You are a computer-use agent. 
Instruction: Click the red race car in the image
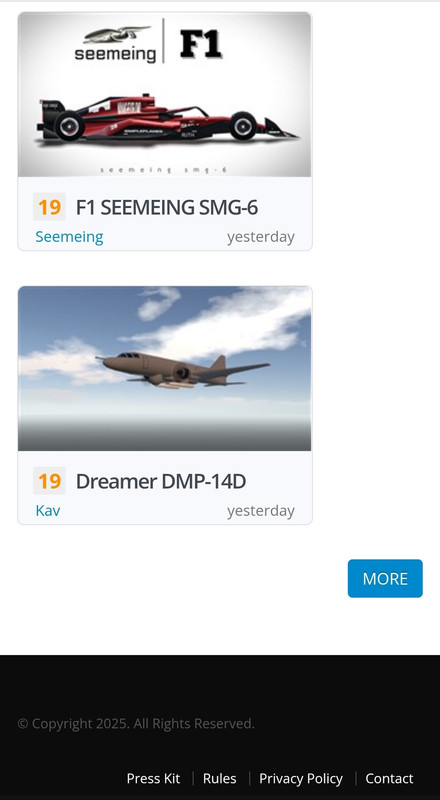point(166,118)
